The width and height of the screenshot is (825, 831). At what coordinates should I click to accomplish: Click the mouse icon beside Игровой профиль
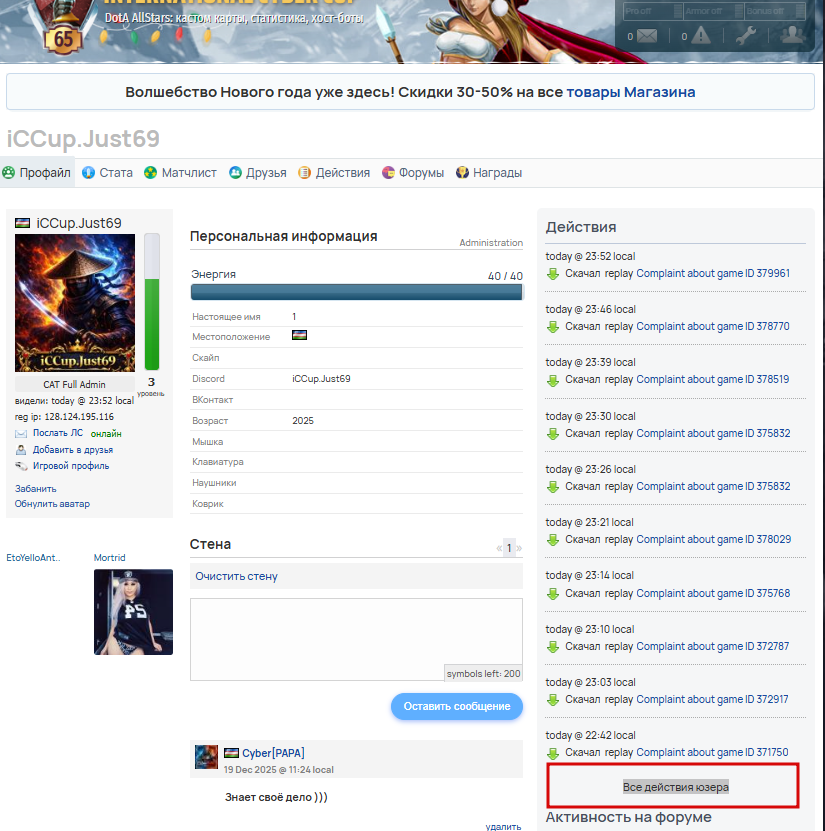21,466
